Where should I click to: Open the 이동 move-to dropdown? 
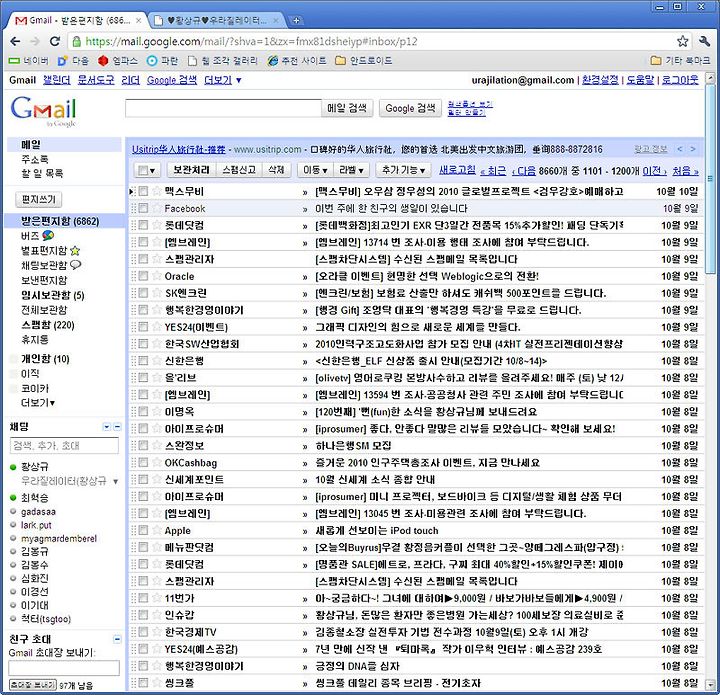point(315,170)
